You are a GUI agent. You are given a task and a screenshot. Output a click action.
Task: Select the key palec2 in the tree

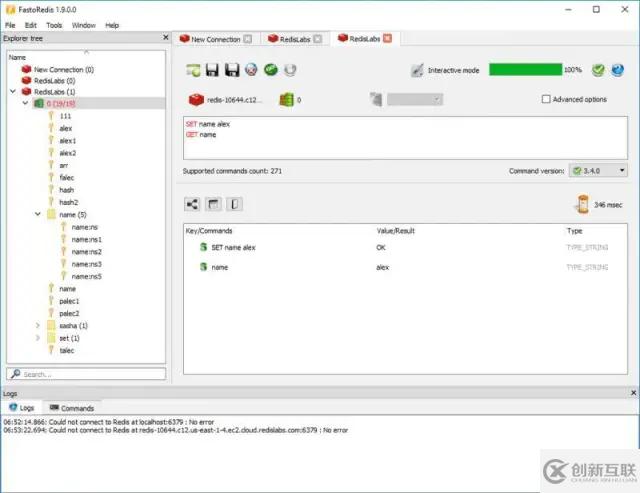69,313
